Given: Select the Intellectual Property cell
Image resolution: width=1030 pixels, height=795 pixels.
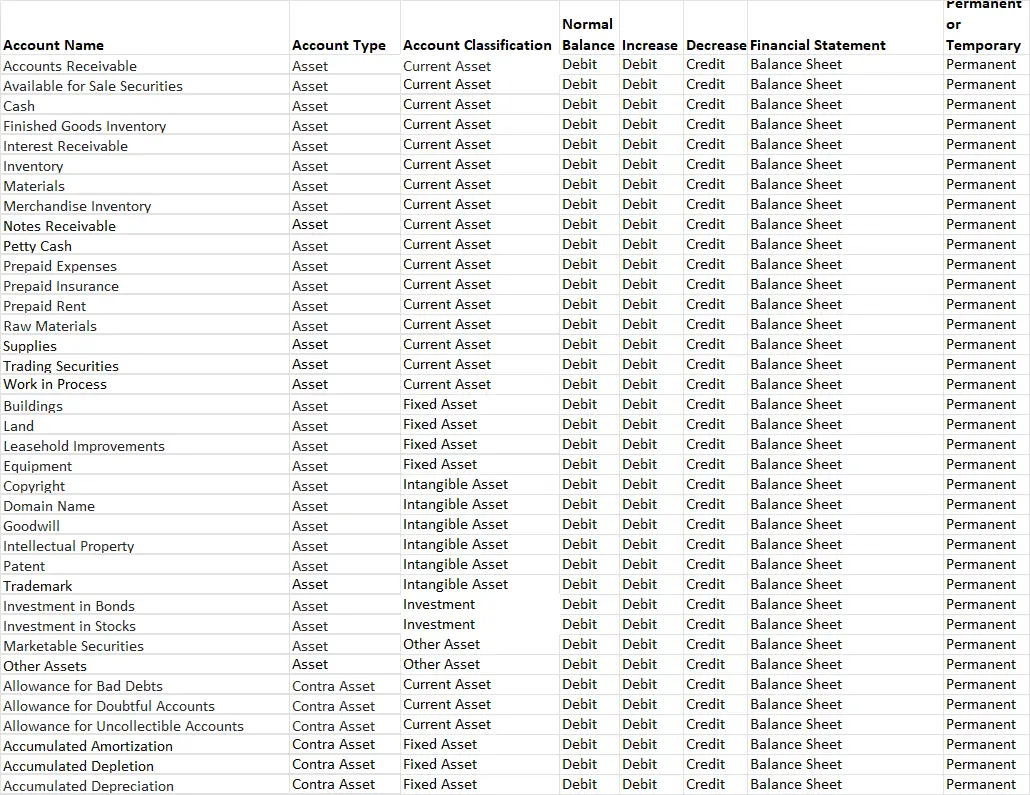Looking at the screenshot, I should (69, 546).
